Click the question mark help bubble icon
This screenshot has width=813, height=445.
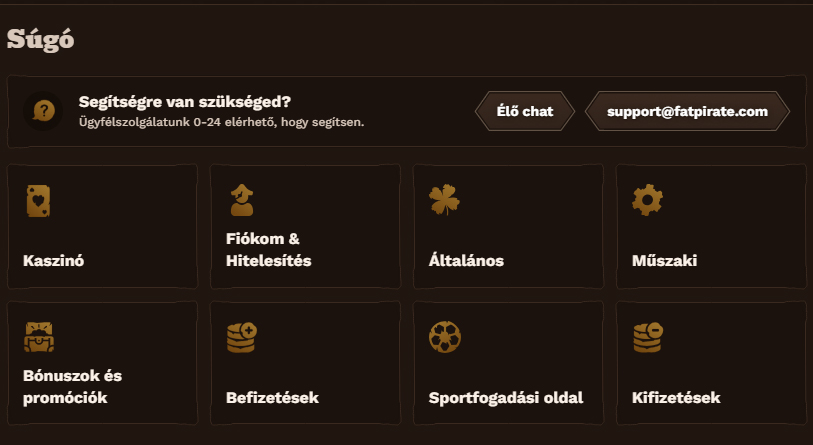43,110
